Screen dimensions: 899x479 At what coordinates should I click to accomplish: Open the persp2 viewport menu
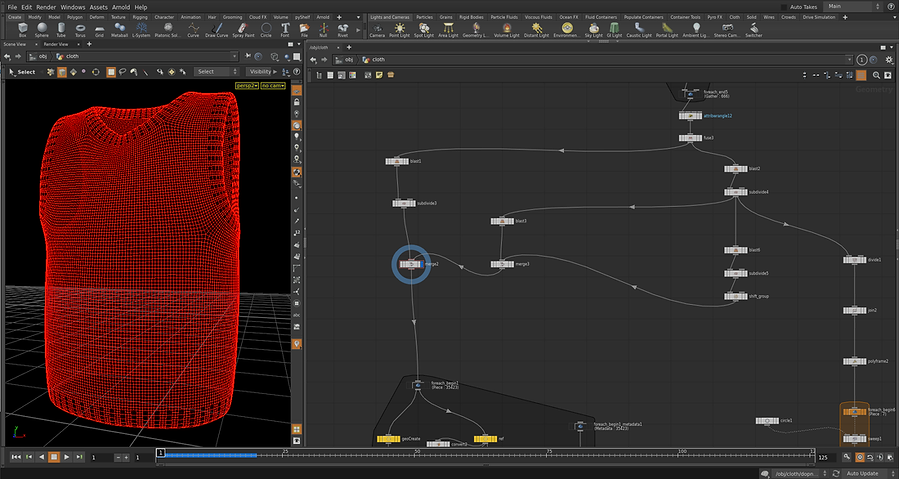pos(247,85)
